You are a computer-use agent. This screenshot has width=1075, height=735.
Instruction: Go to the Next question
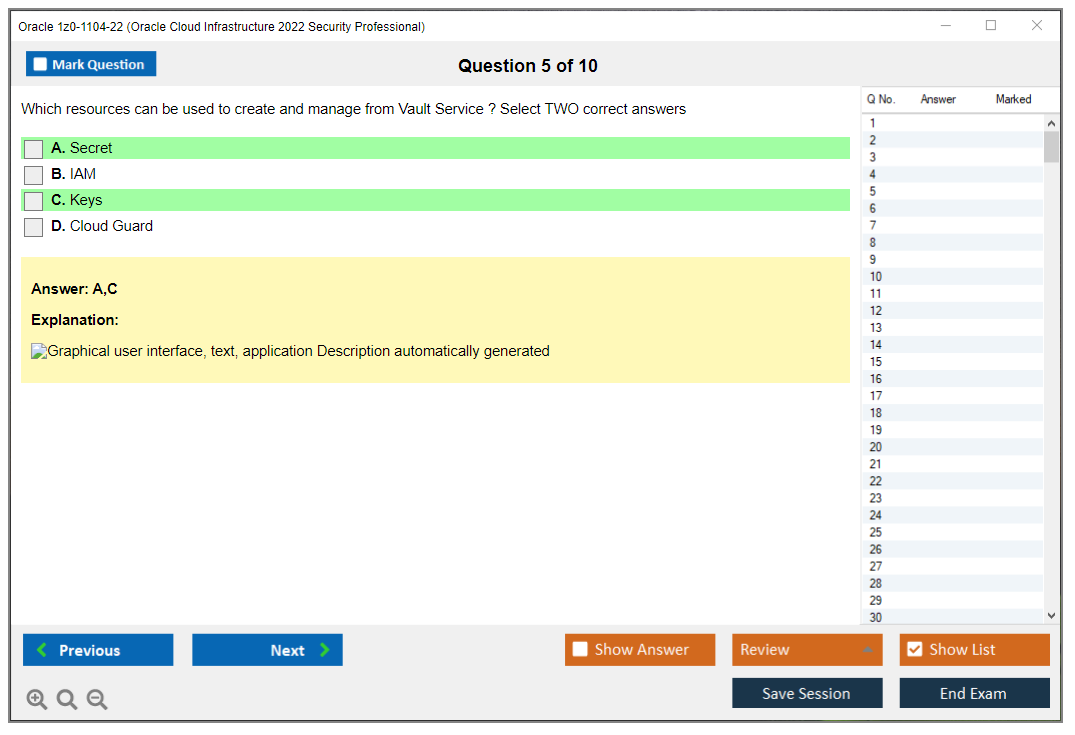point(267,650)
